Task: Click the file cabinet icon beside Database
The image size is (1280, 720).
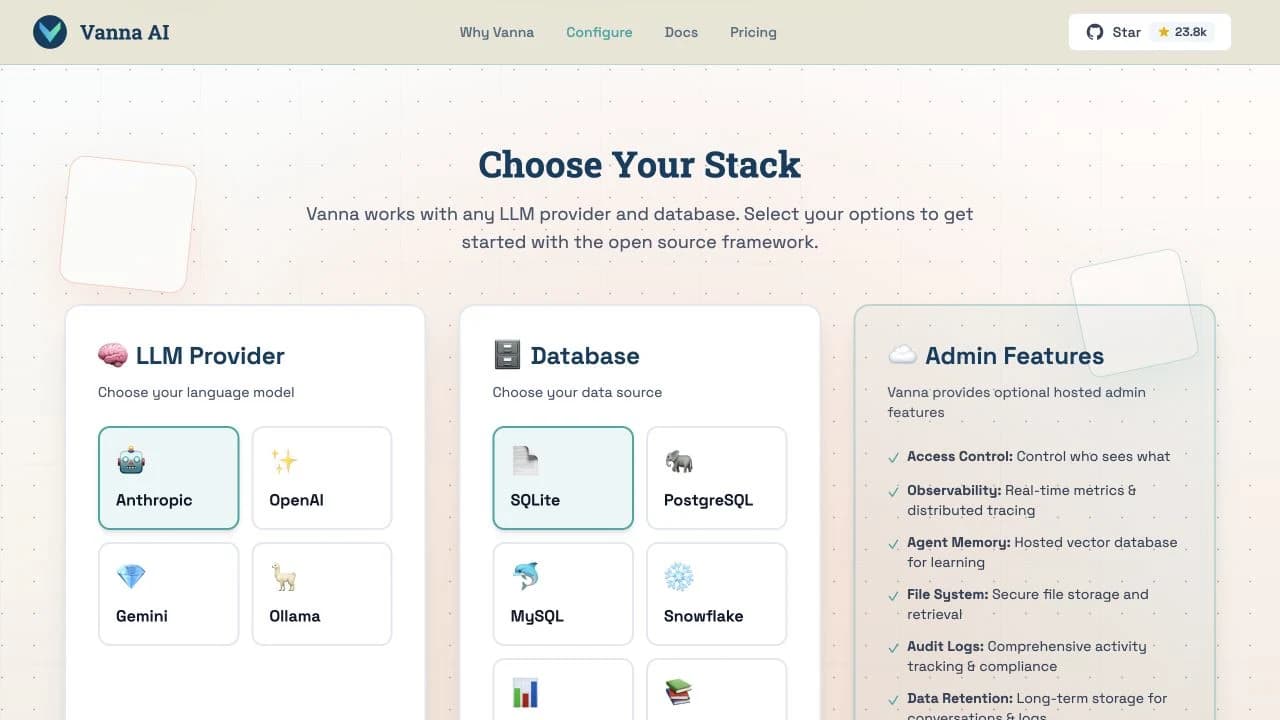Action: tap(508, 355)
